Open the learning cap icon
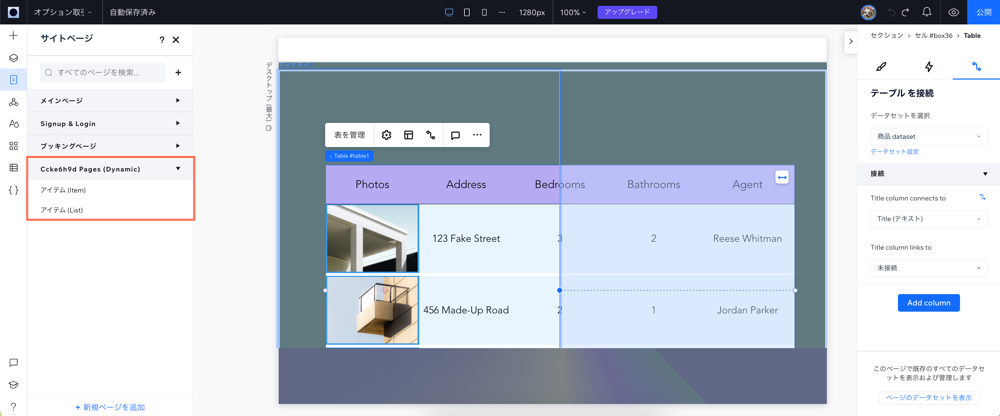 click(x=13, y=385)
